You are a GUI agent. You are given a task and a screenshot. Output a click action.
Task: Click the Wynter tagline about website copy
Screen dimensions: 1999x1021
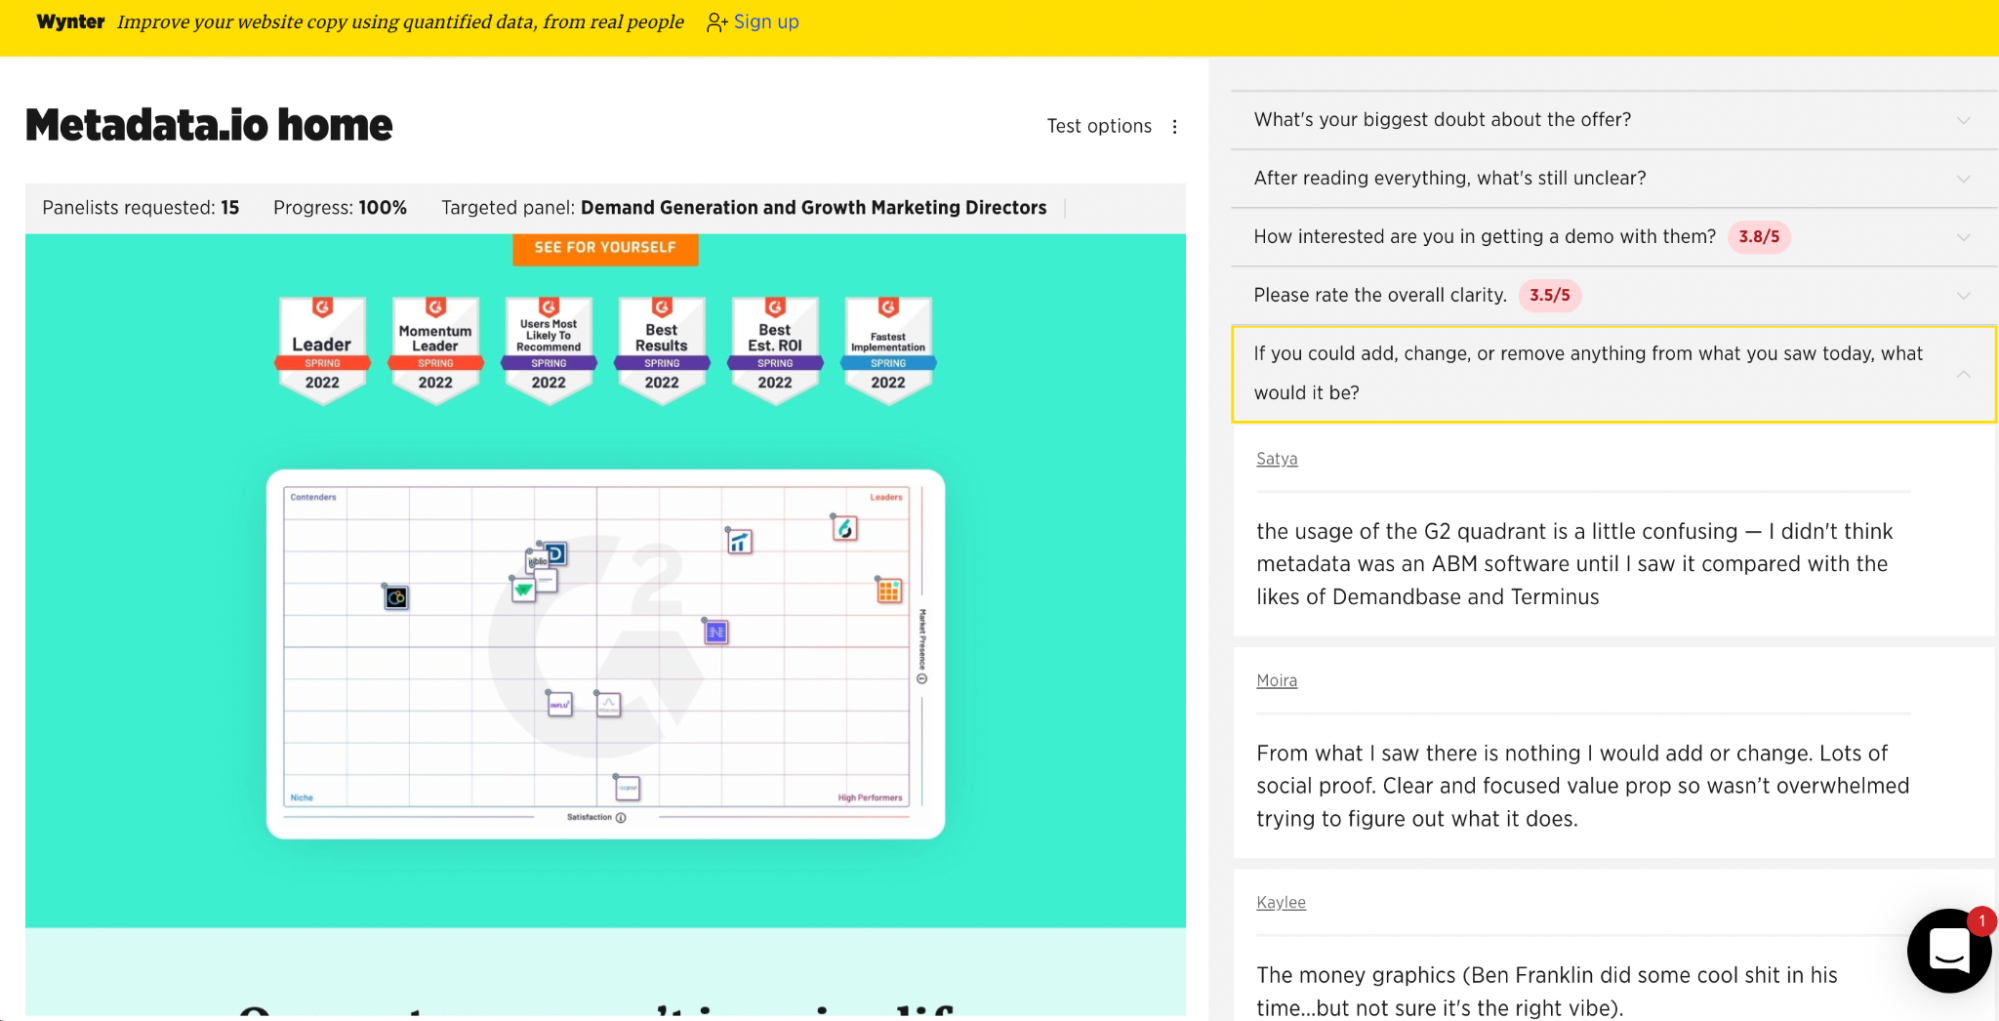click(x=400, y=22)
